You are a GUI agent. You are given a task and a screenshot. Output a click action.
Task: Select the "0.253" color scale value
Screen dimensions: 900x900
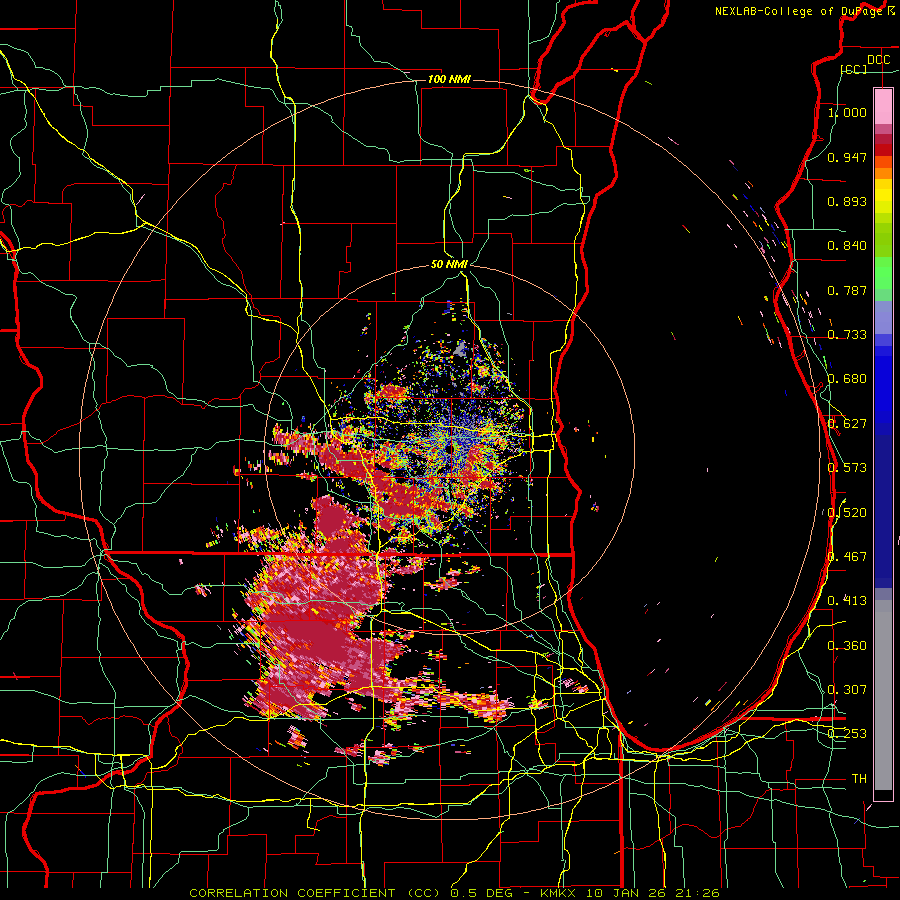pos(847,734)
